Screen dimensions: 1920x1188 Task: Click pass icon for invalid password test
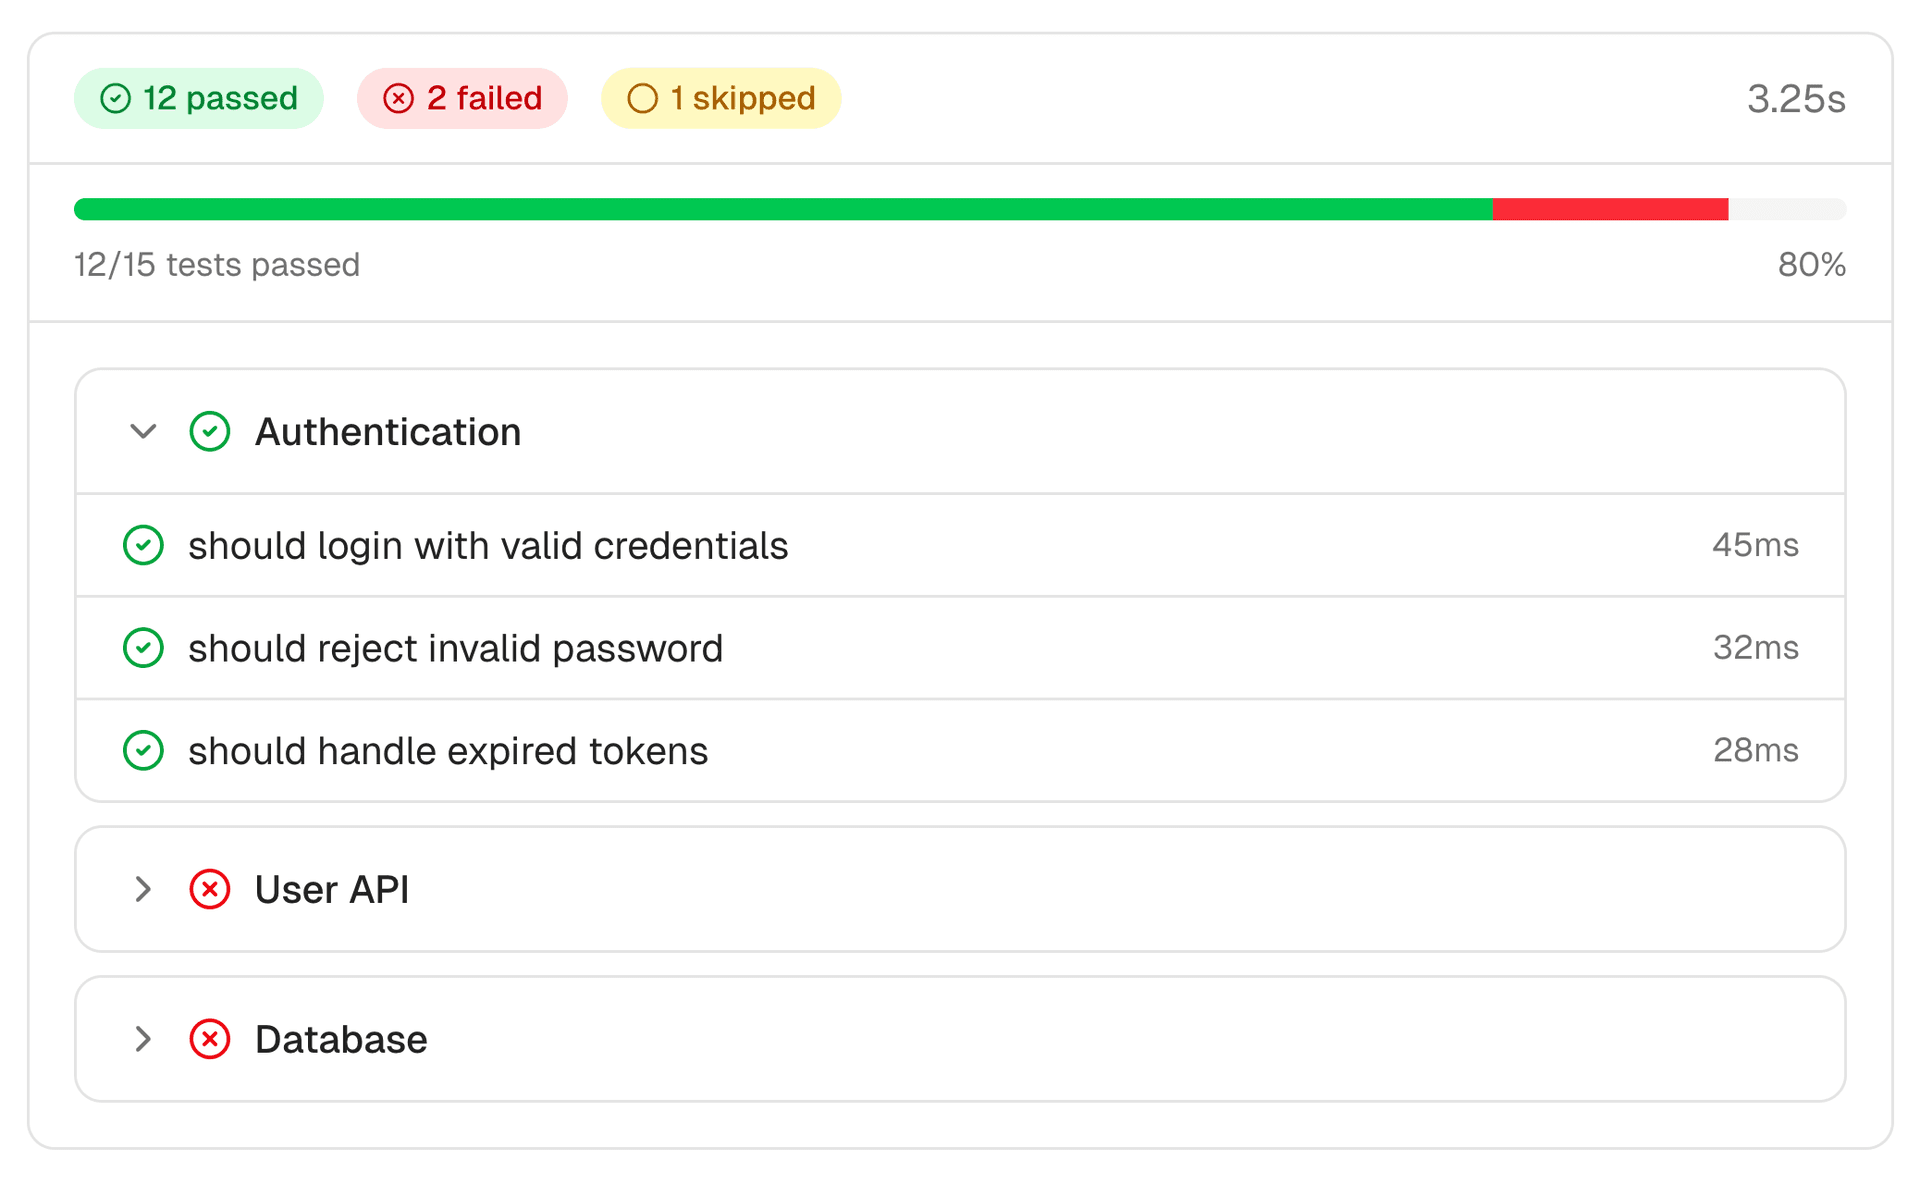(143, 648)
